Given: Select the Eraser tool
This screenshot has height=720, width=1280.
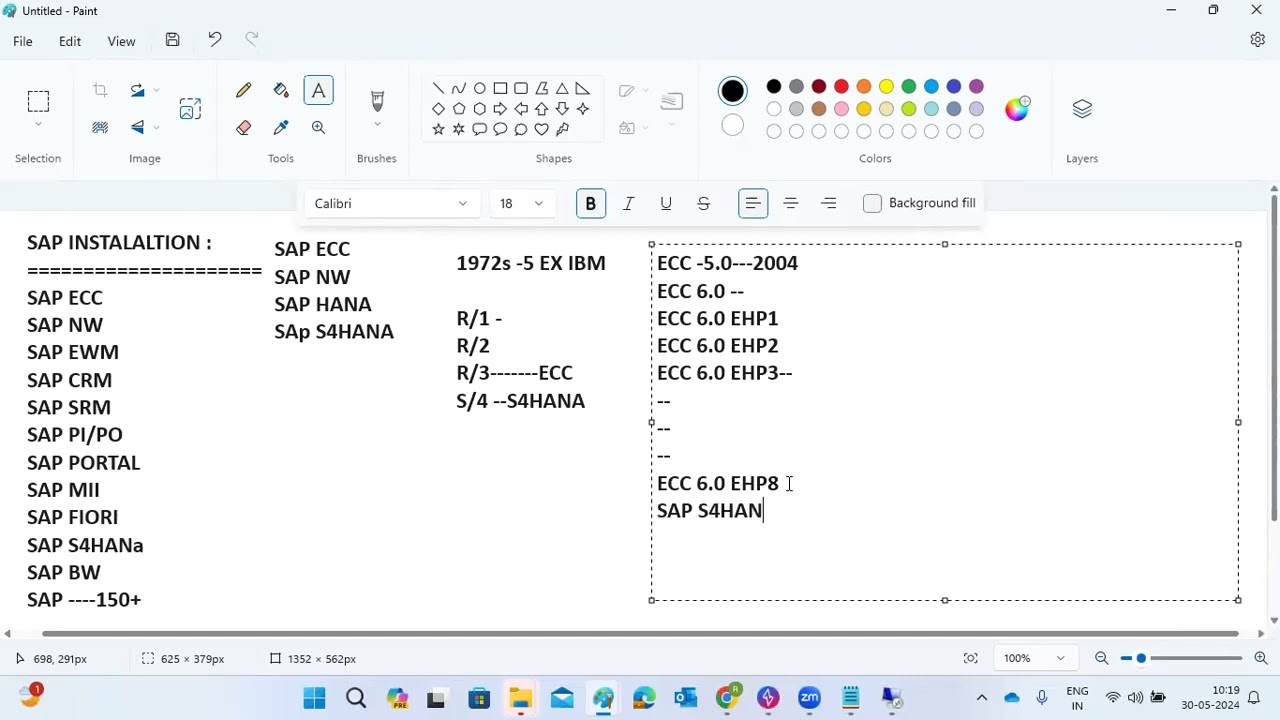Looking at the screenshot, I should [243, 128].
